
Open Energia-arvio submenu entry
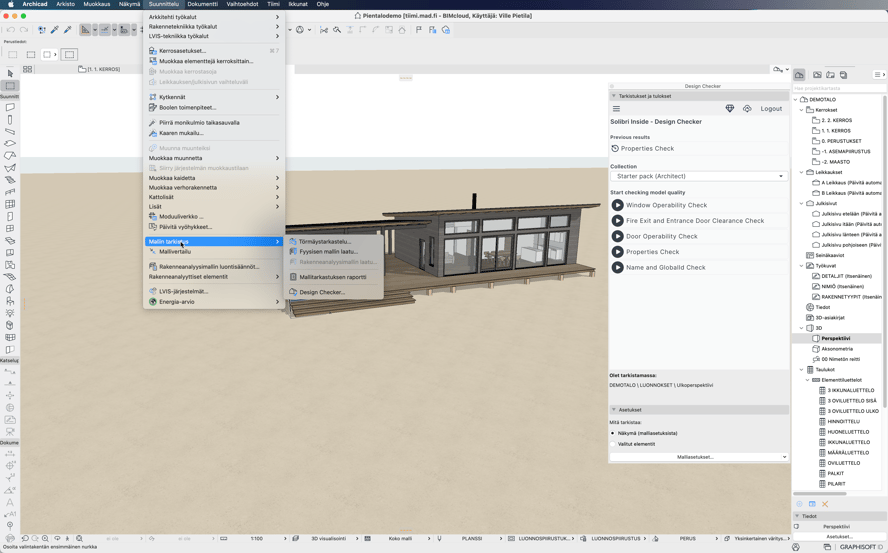click(x=214, y=302)
